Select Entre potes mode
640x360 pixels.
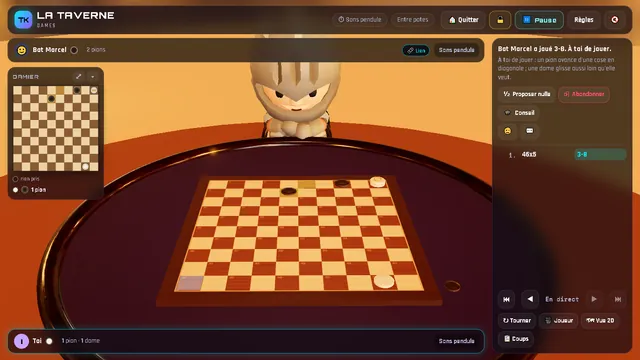(413, 20)
